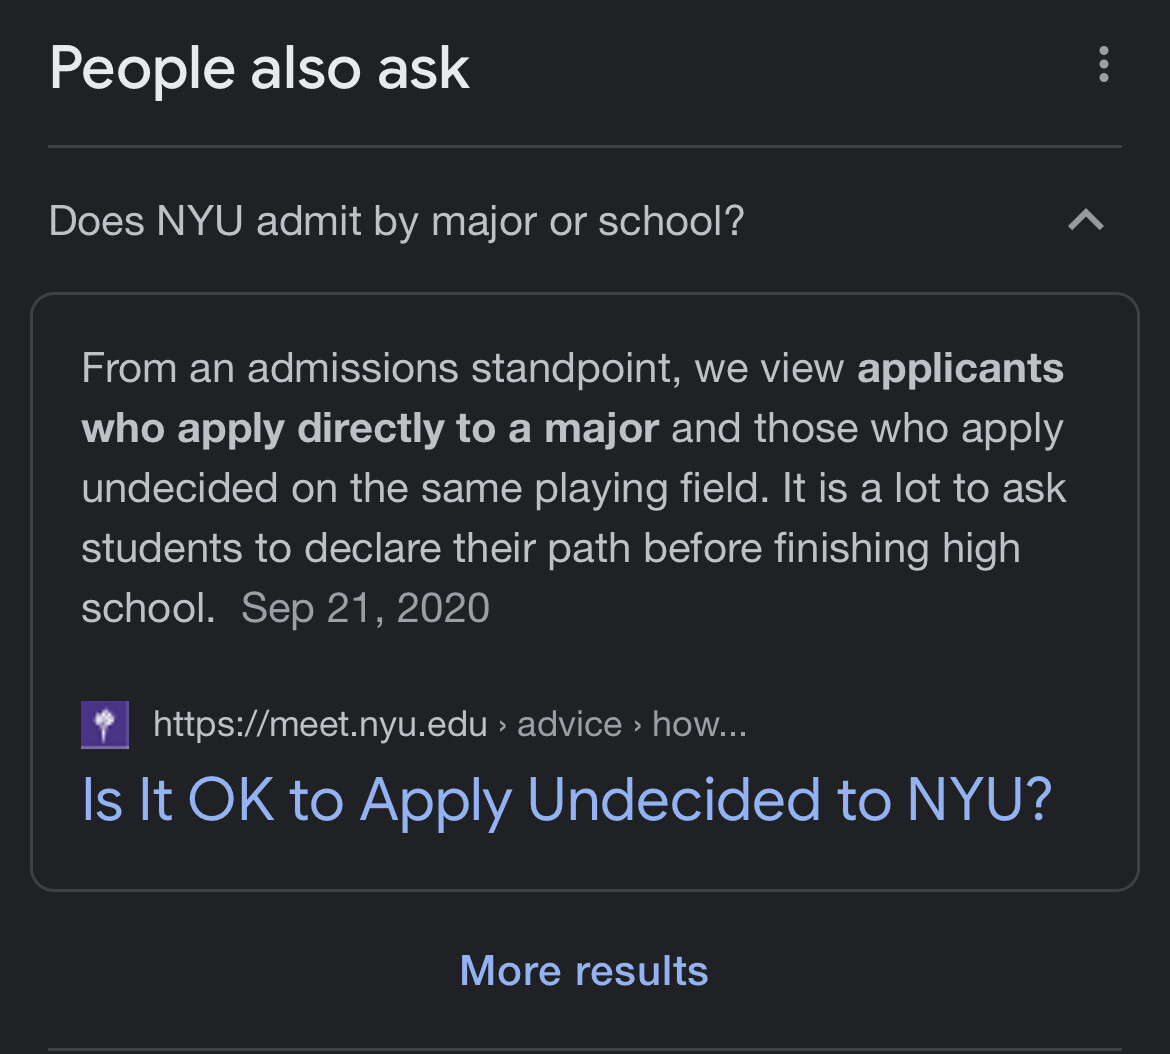
Task: Collapse the NYU question with chevron
Action: [1086, 220]
